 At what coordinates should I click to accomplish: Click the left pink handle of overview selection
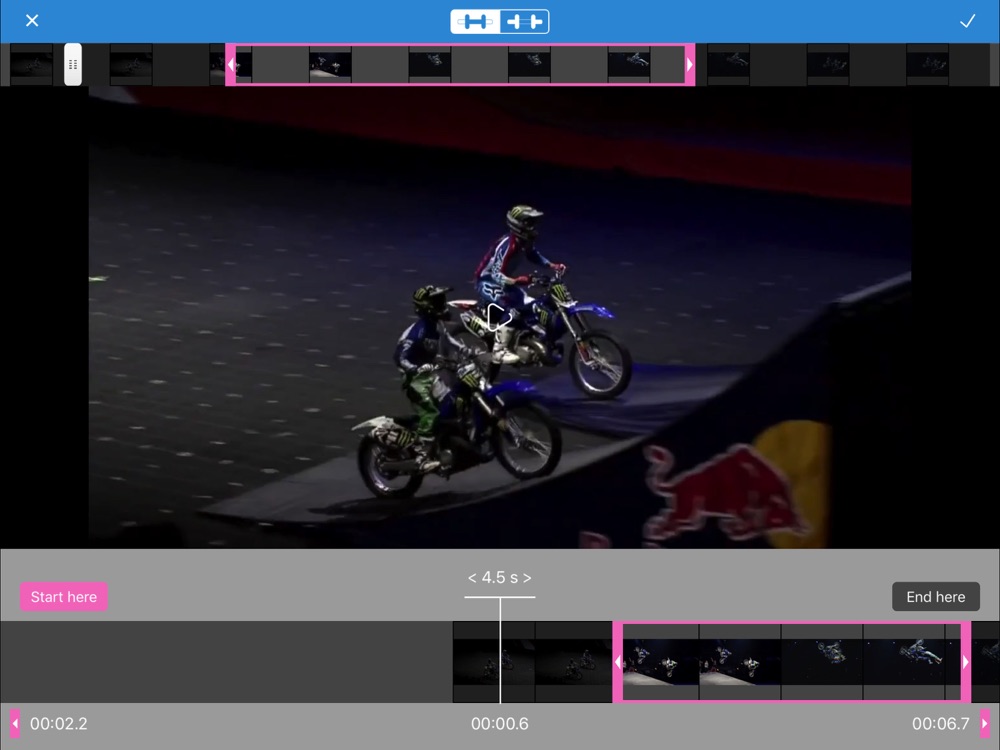231,64
